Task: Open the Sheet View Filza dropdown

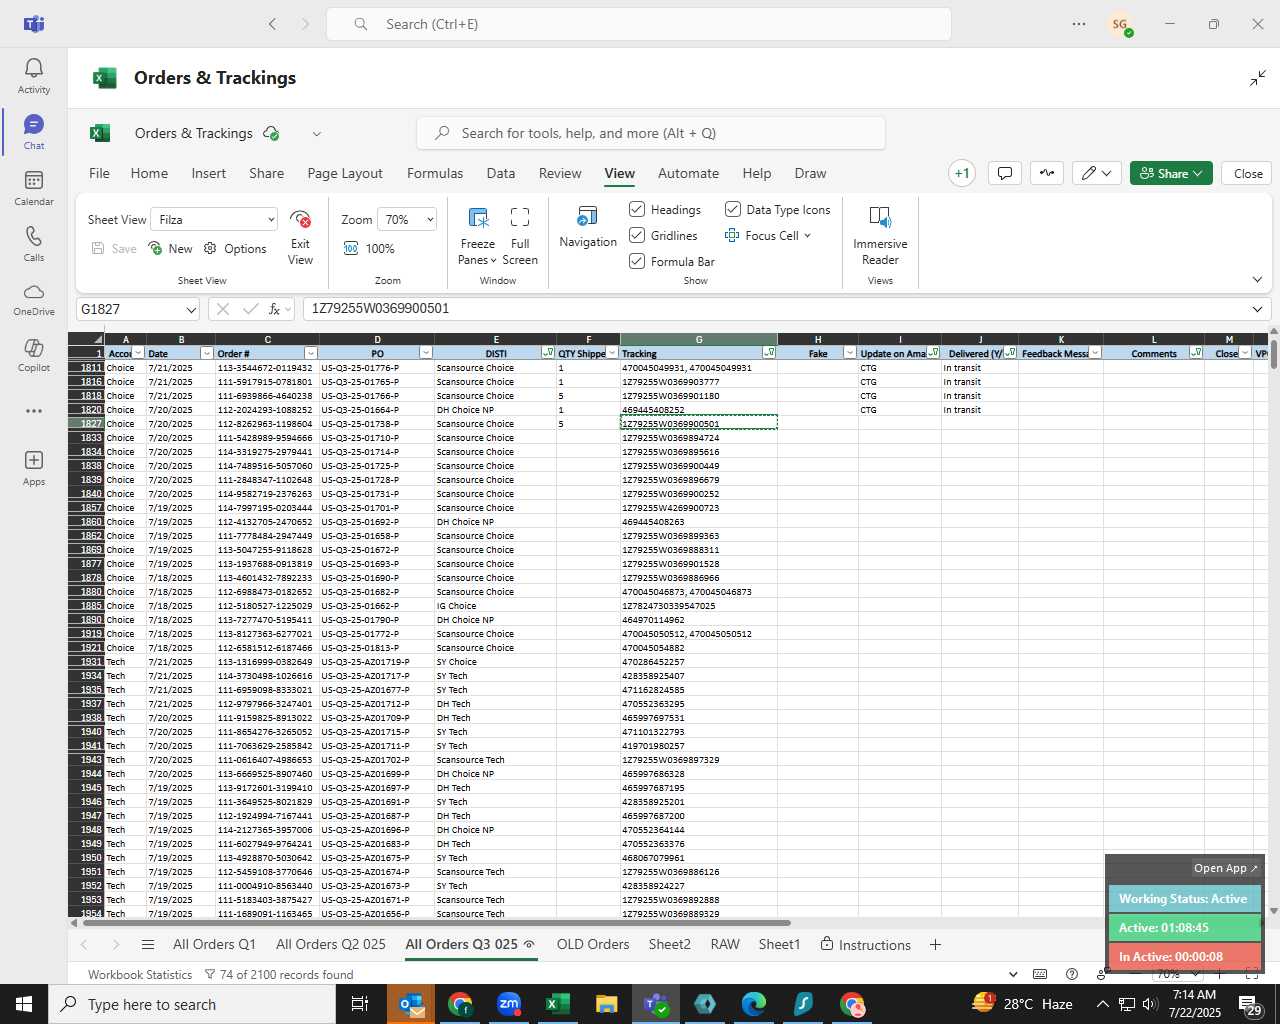Action: click(214, 219)
